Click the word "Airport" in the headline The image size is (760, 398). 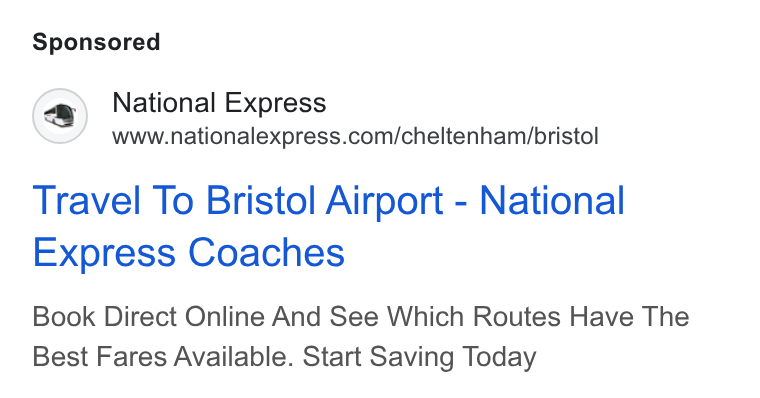coord(384,201)
